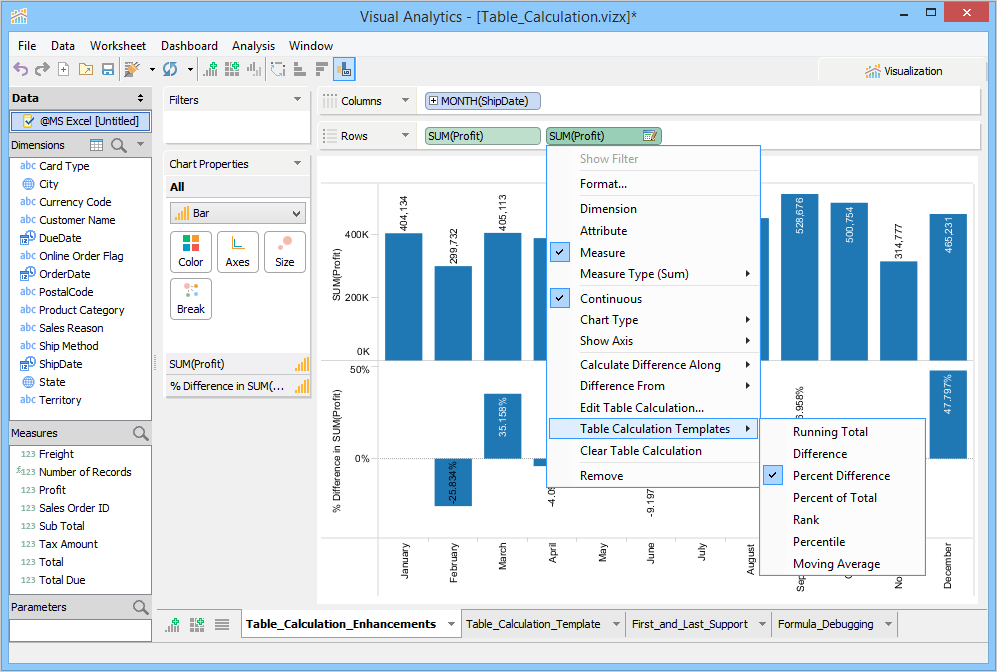Image resolution: width=997 pixels, height=672 pixels.
Task: Toggle the show labels toolbar icon
Action: 344,69
